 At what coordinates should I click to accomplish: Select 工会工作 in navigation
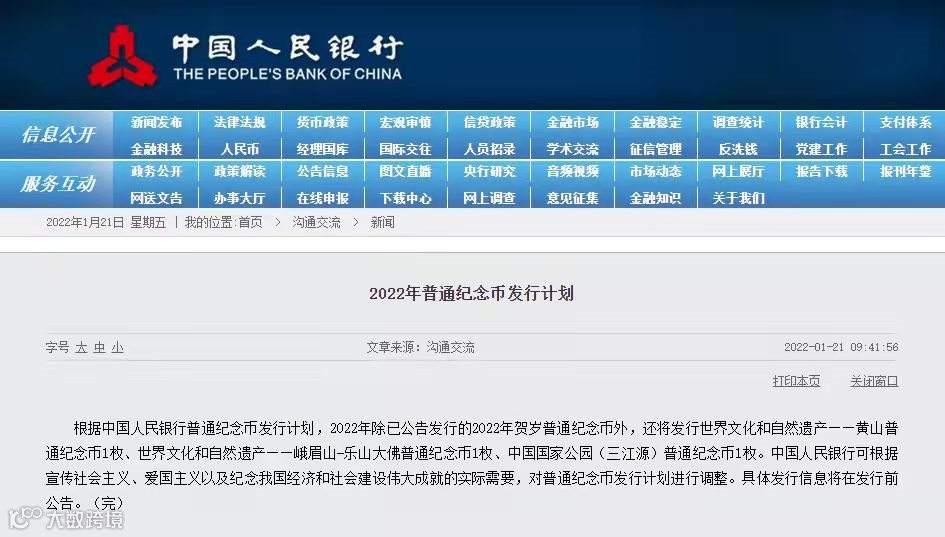tap(905, 149)
